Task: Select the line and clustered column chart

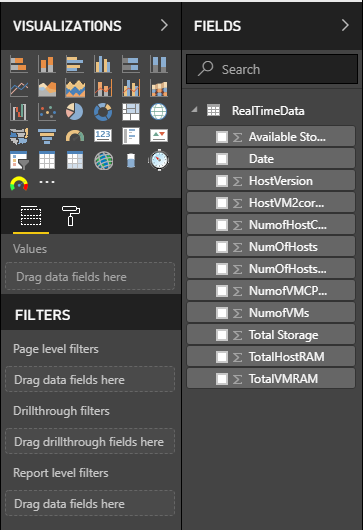Action: [131, 88]
